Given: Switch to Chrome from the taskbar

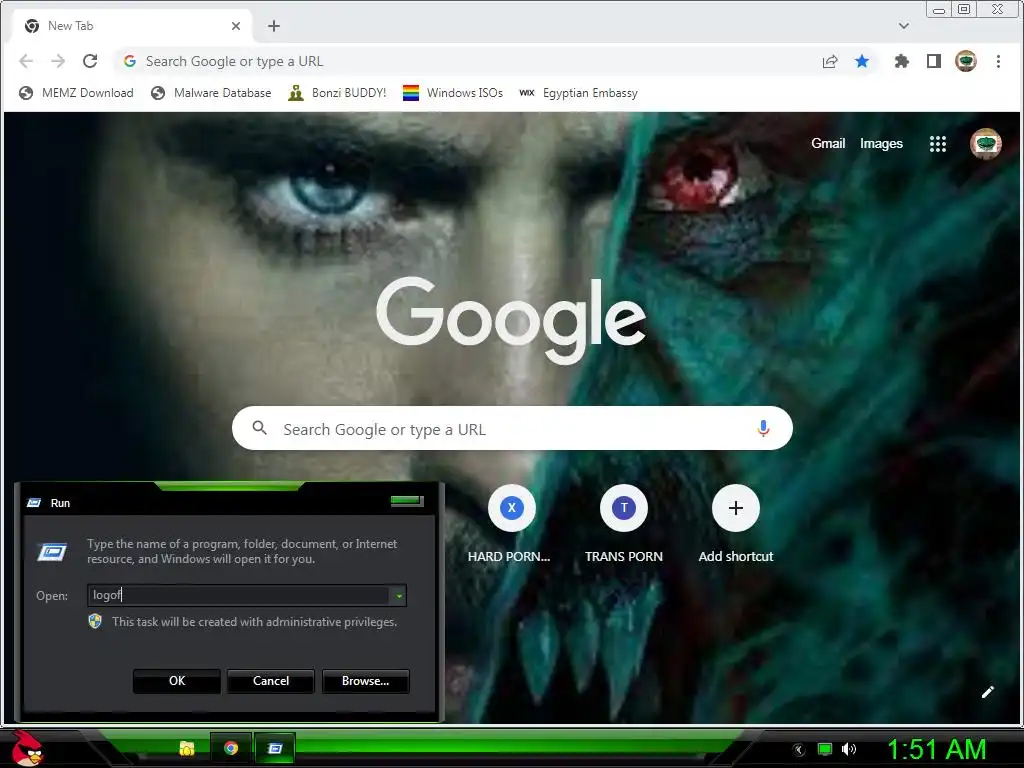Looking at the screenshot, I should (x=231, y=748).
